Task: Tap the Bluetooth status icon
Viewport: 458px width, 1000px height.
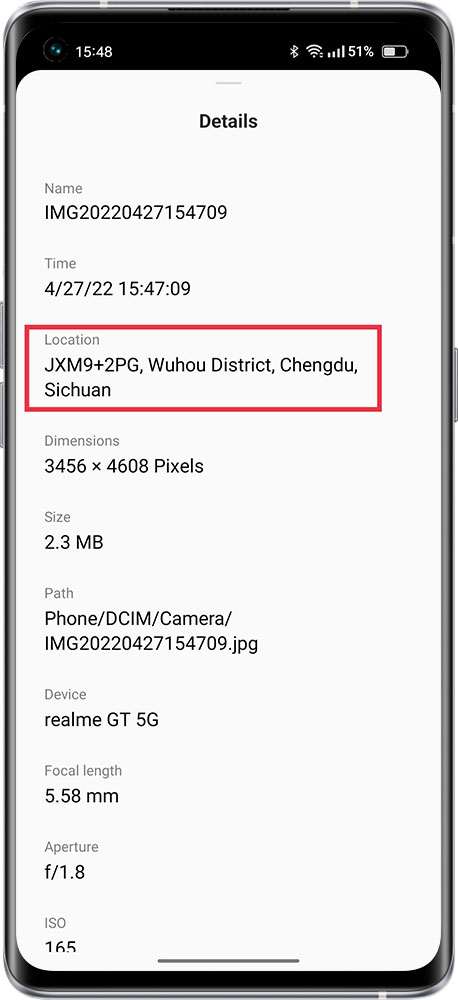Action: pyautogui.click(x=294, y=52)
